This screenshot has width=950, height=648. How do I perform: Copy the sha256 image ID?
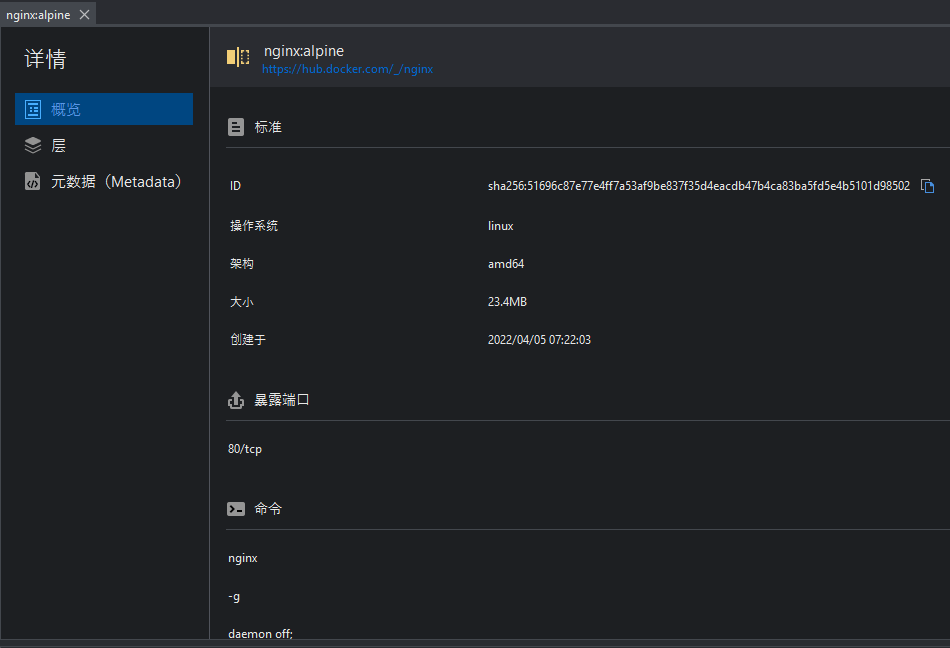[928, 186]
